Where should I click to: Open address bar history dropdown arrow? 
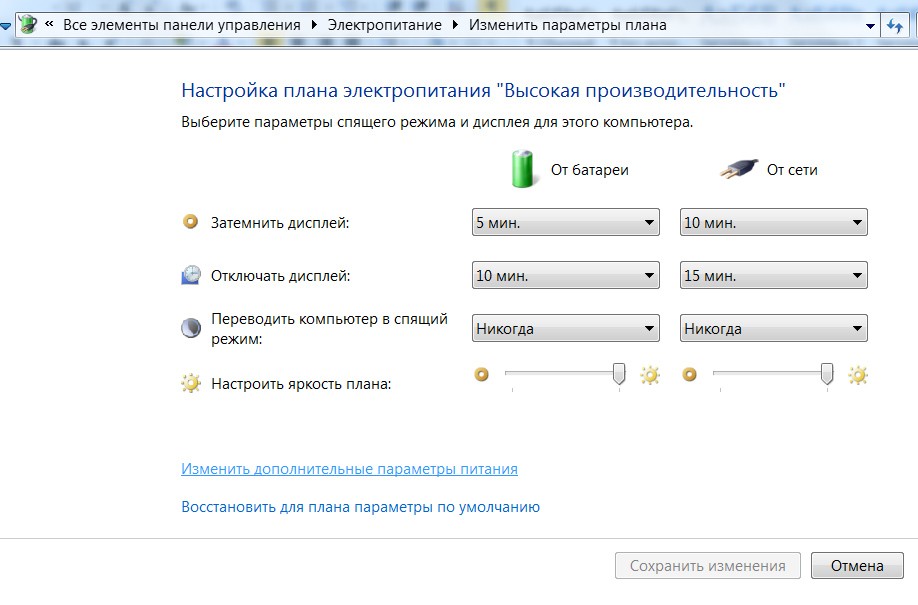[x=870, y=25]
